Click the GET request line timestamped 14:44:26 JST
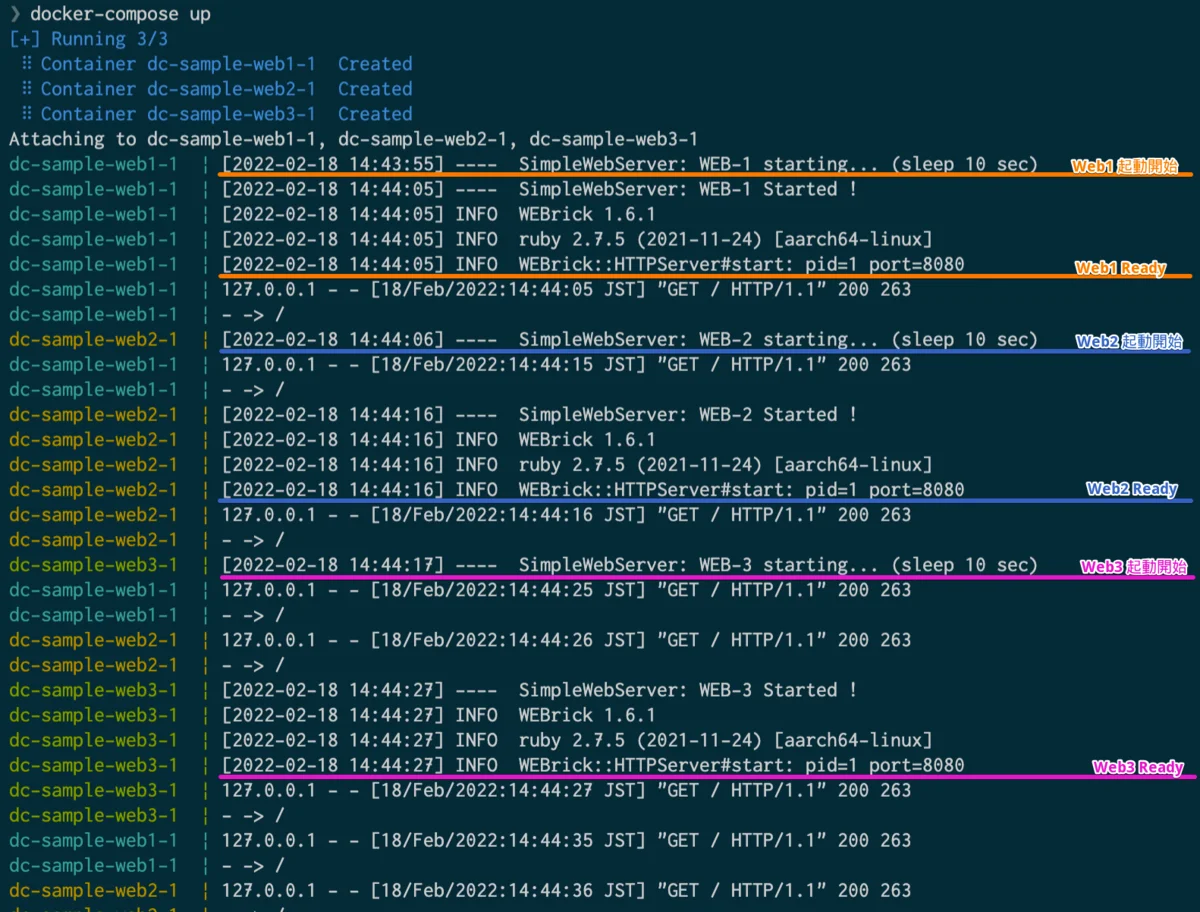This screenshot has width=1200, height=912. [x=460, y=639]
